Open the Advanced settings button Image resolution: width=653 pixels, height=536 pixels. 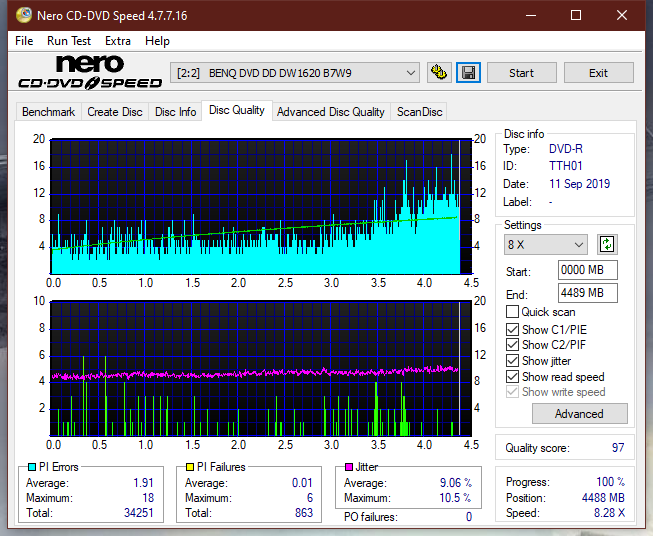pyautogui.click(x=579, y=414)
